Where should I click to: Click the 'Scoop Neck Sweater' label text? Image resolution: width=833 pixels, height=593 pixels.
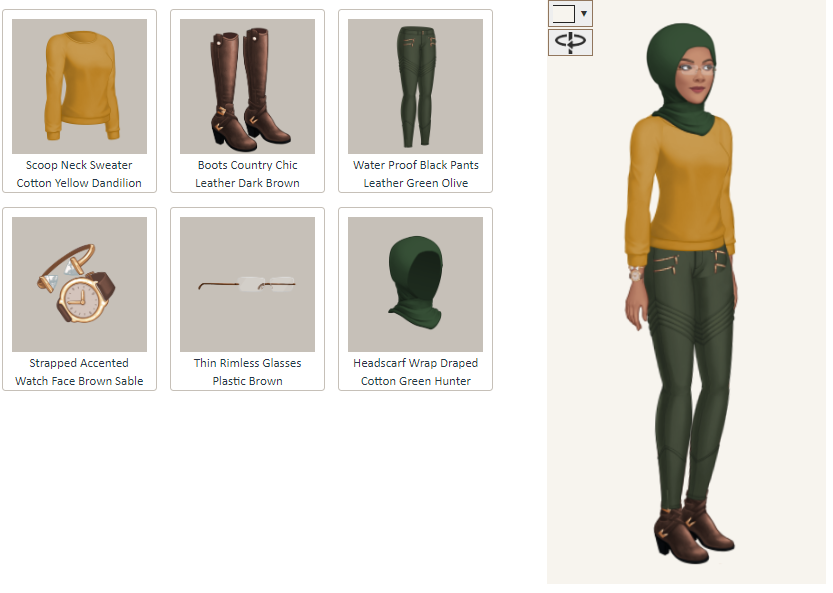pyautogui.click(x=80, y=166)
